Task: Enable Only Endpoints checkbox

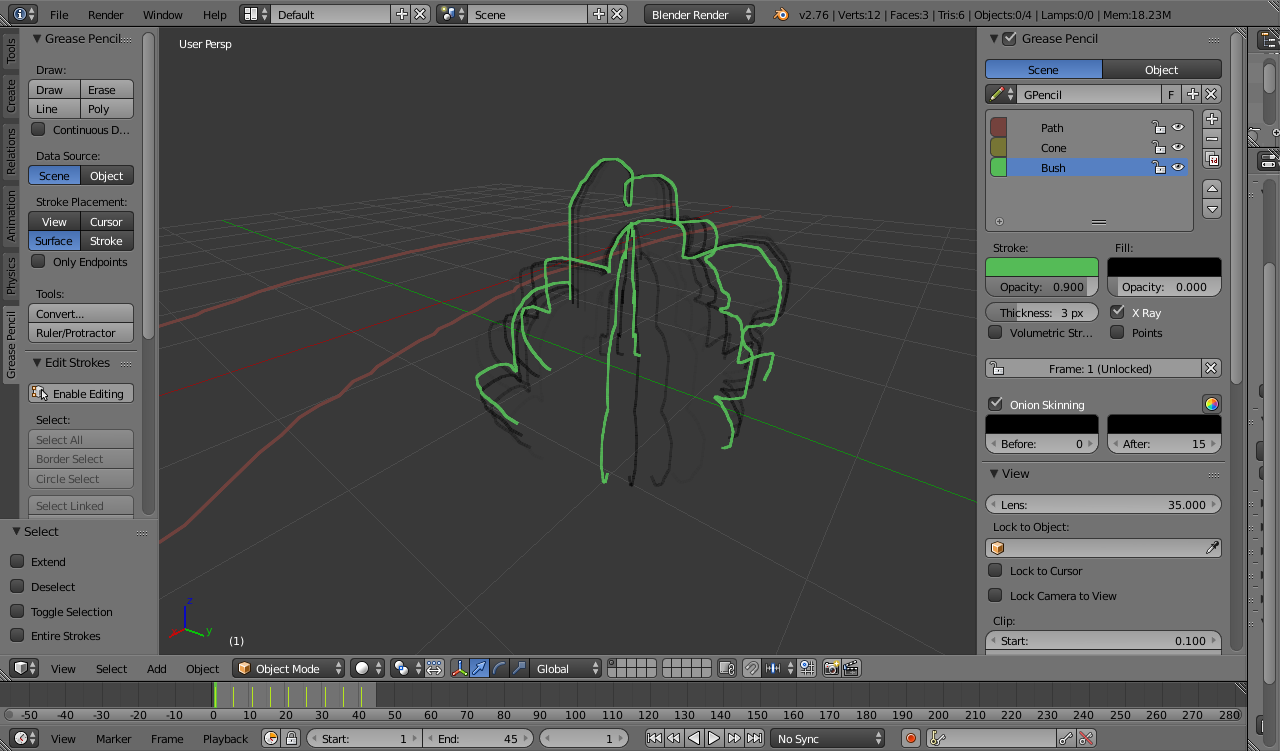Action: click(38, 261)
